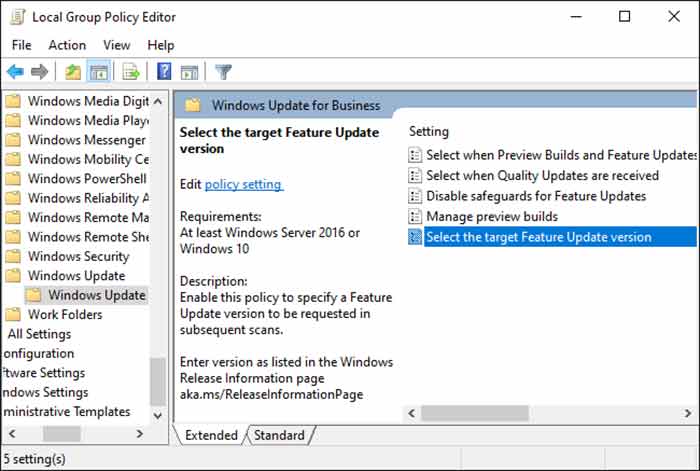Click the tree pane scroll down arrow
The height and width of the screenshot is (471, 700).
click(x=157, y=415)
